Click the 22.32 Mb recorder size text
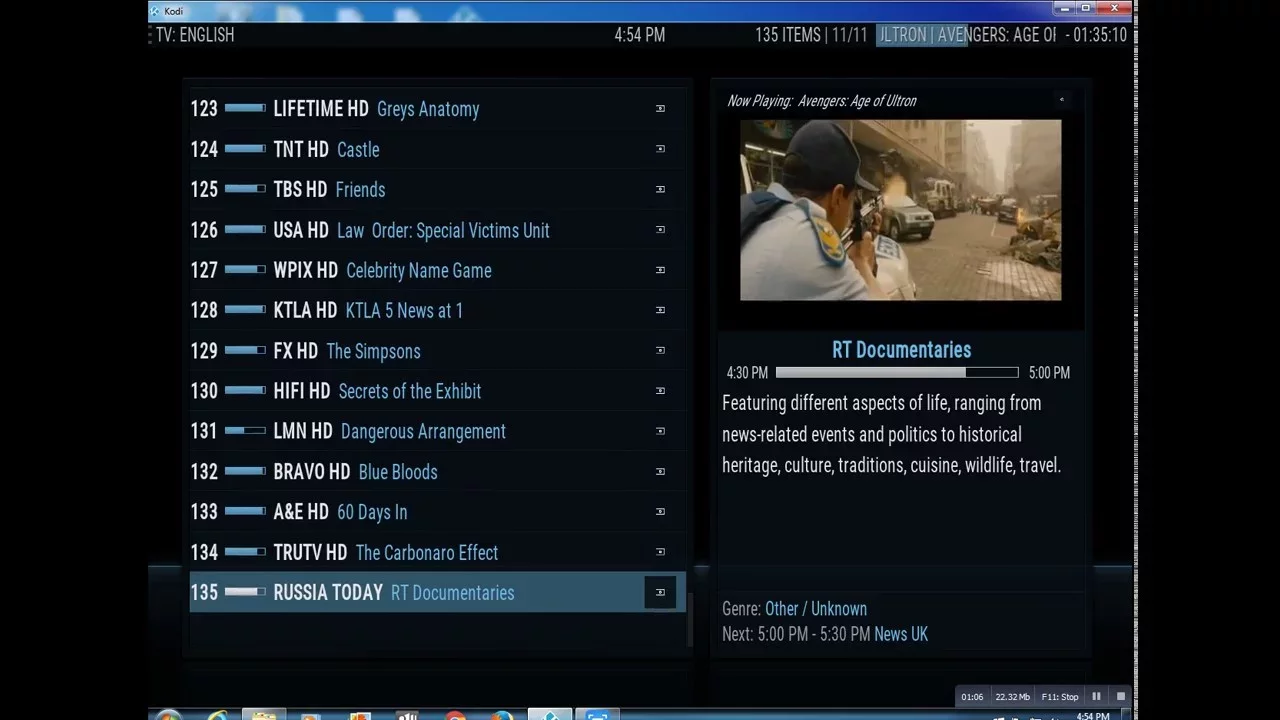 coord(1013,697)
